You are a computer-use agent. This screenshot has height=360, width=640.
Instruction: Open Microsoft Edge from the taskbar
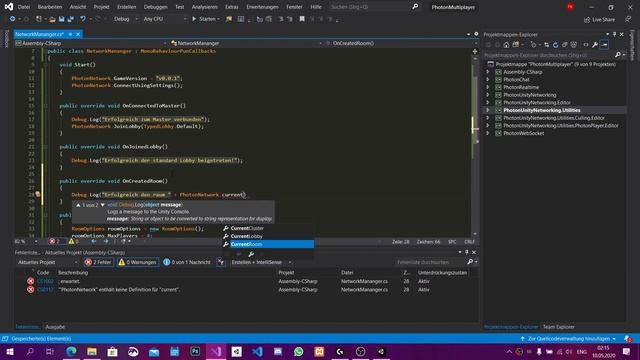point(71,351)
